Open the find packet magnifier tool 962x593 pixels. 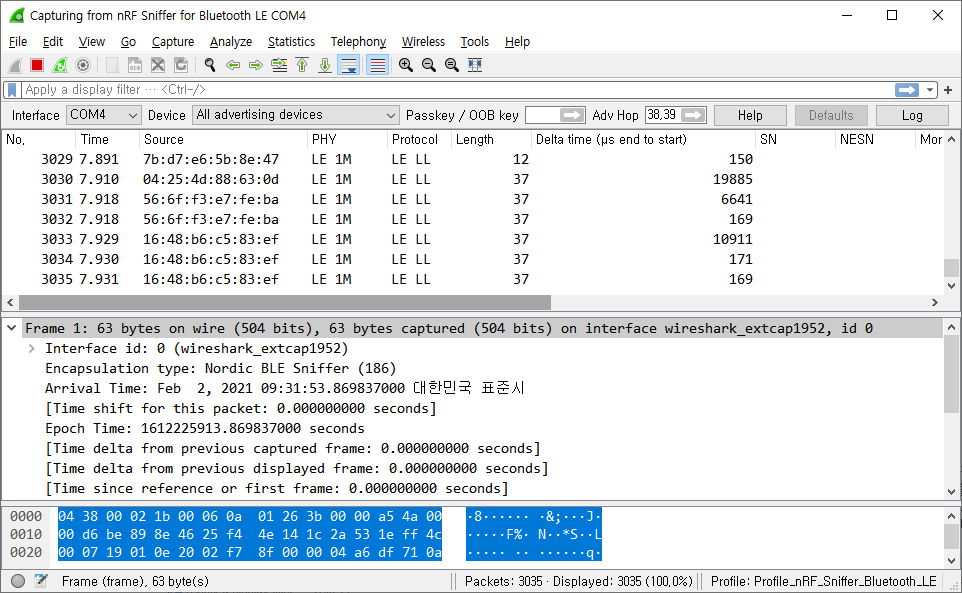click(x=210, y=65)
